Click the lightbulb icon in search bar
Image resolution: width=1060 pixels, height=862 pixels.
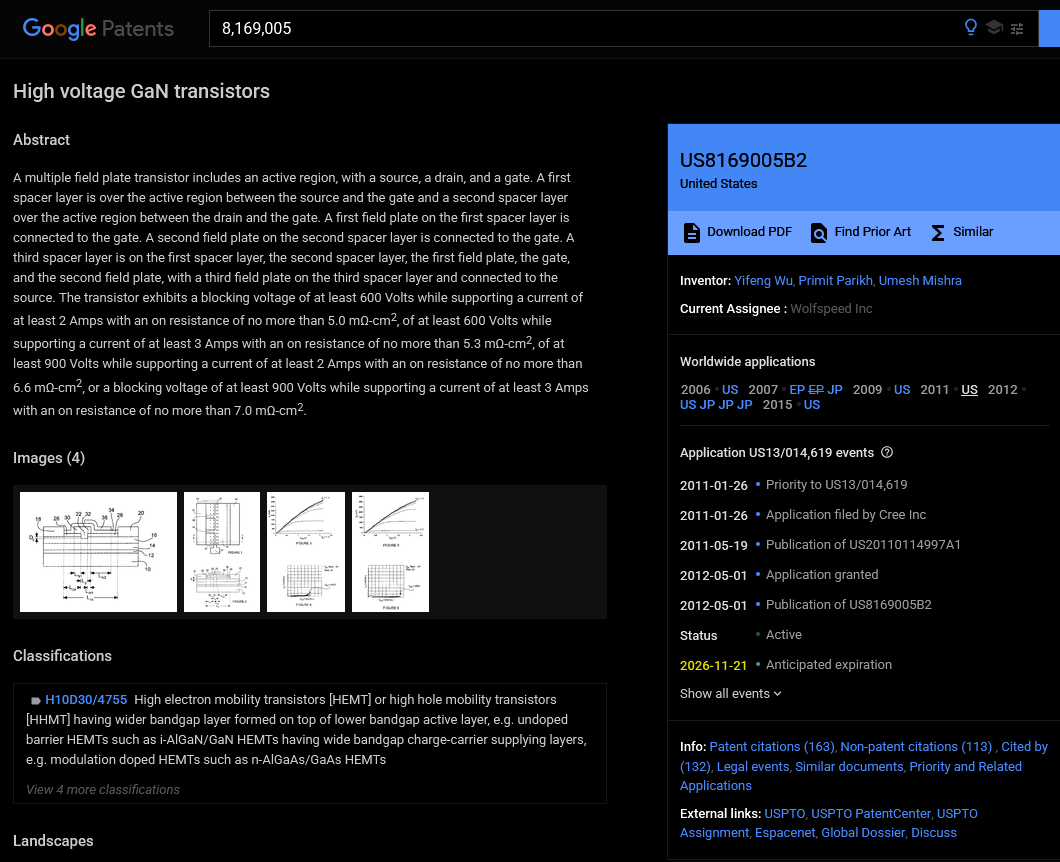[971, 28]
